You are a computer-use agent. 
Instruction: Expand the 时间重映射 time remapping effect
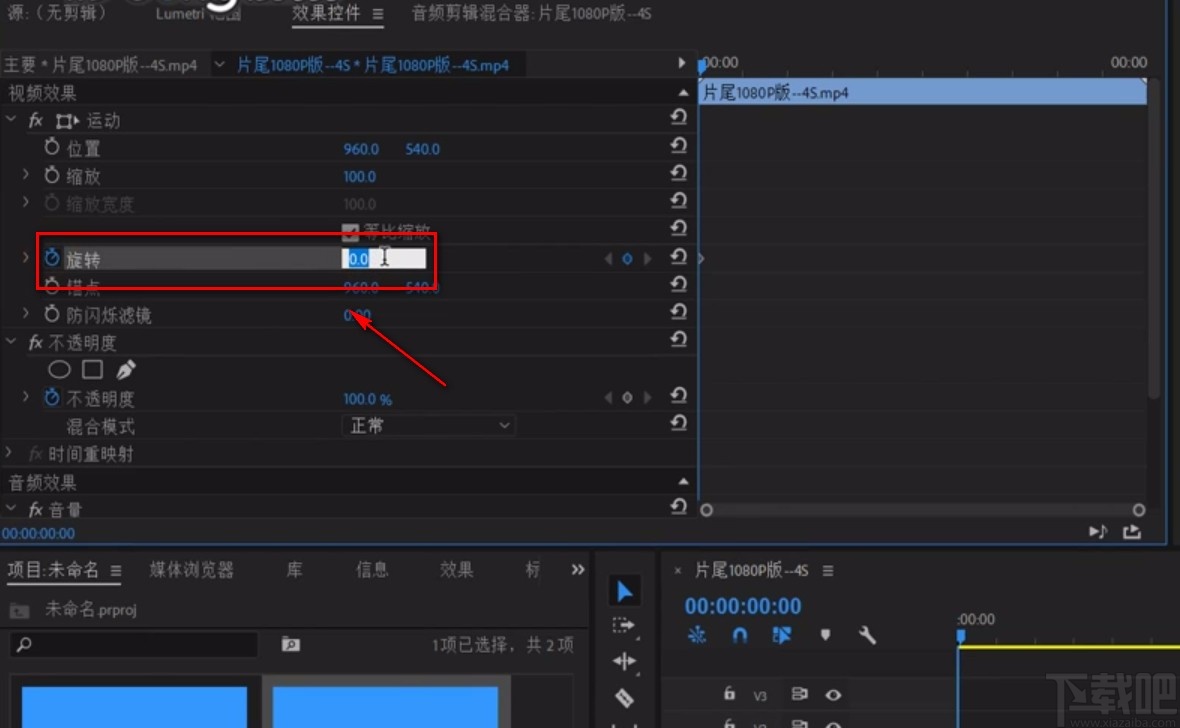point(8,452)
